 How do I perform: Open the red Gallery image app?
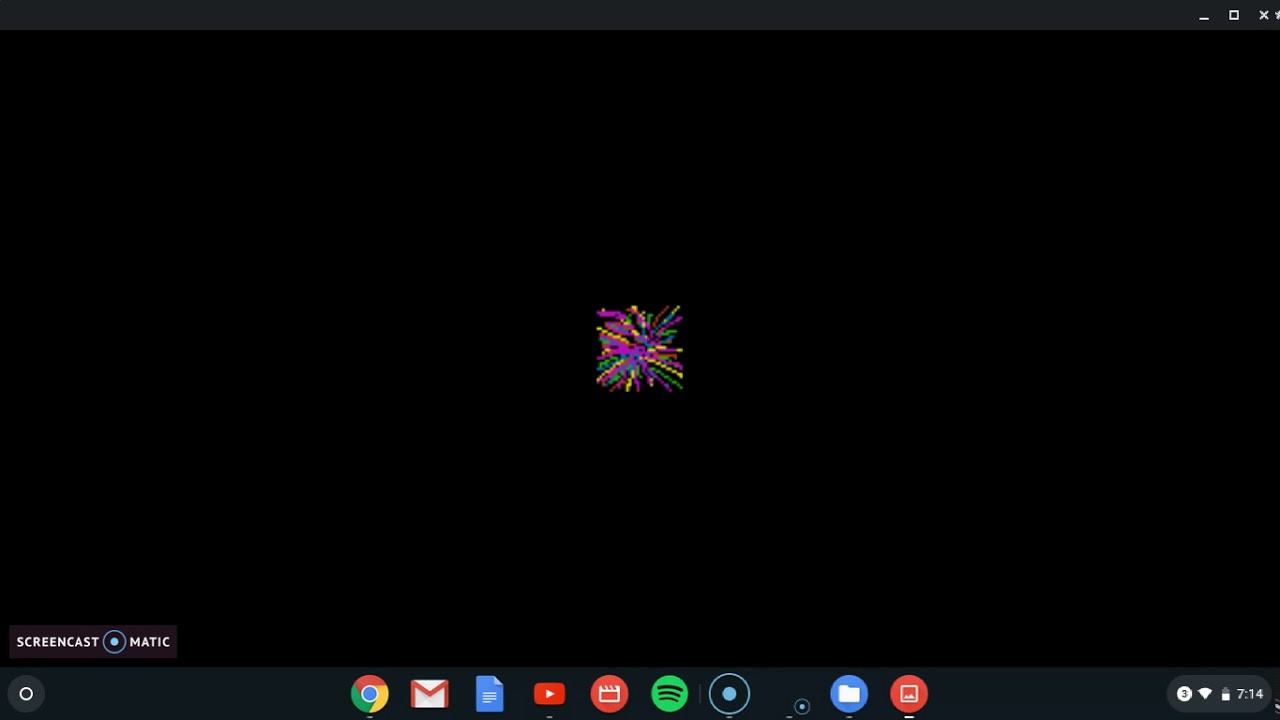tap(909, 694)
